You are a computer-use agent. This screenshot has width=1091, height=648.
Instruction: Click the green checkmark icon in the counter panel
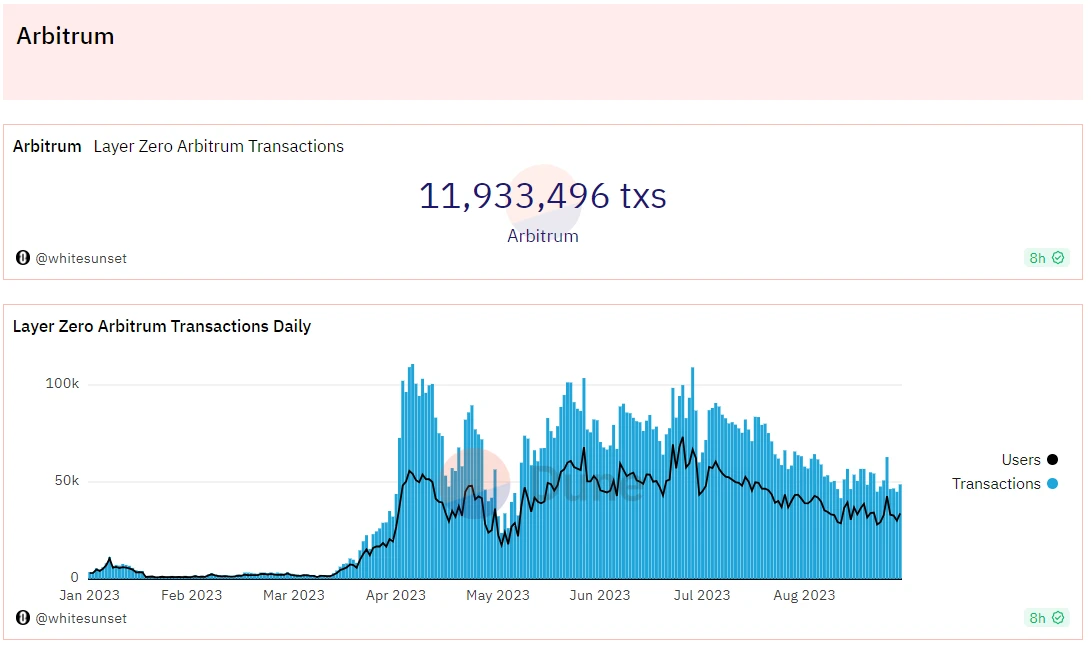click(1058, 258)
